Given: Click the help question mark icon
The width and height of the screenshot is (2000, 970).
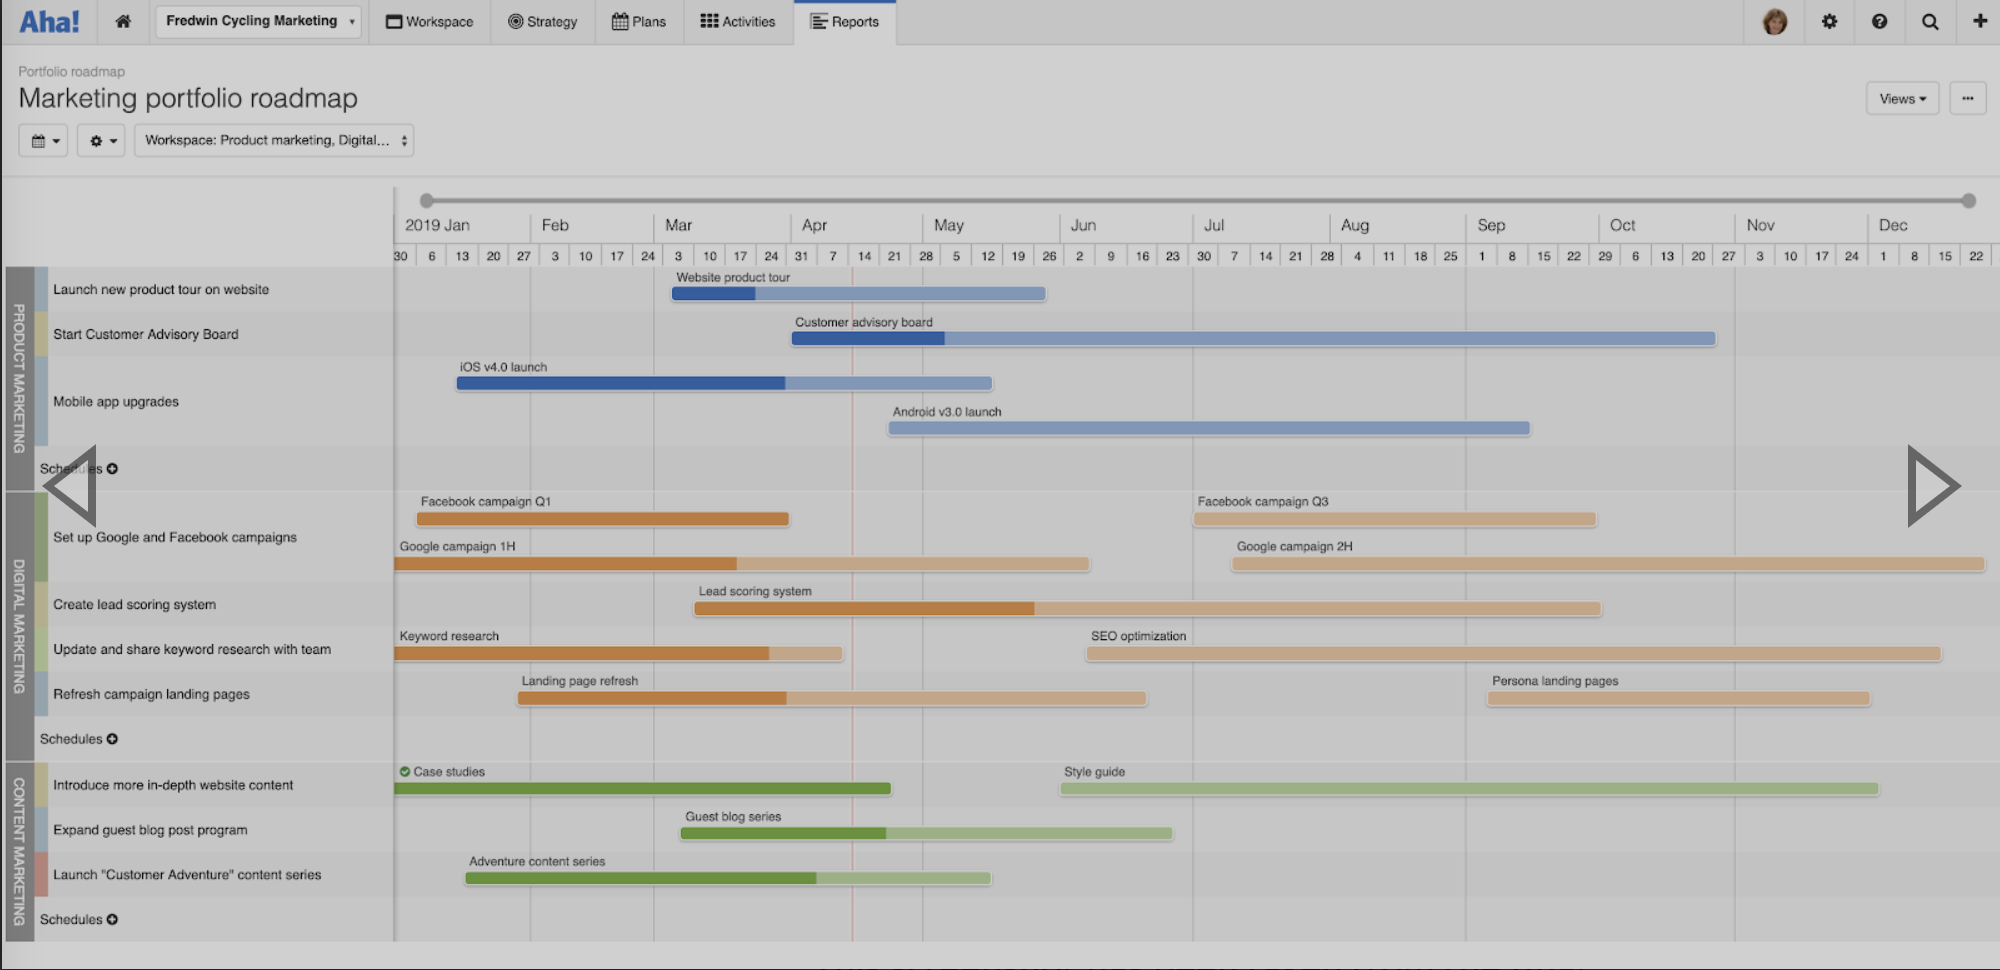Looking at the screenshot, I should (1879, 21).
